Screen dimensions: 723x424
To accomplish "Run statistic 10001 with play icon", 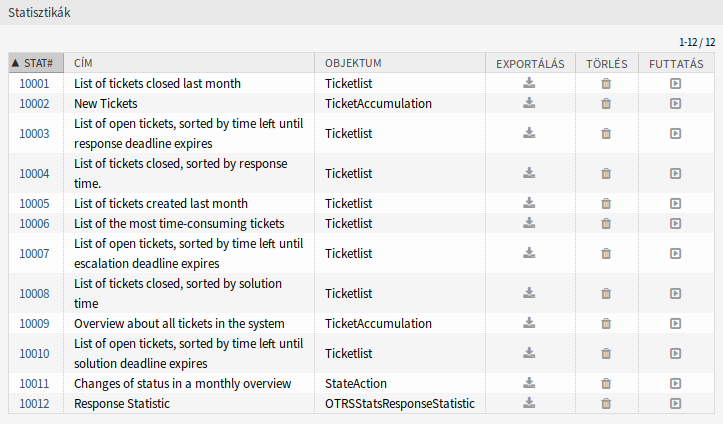I will click(675, 83).
